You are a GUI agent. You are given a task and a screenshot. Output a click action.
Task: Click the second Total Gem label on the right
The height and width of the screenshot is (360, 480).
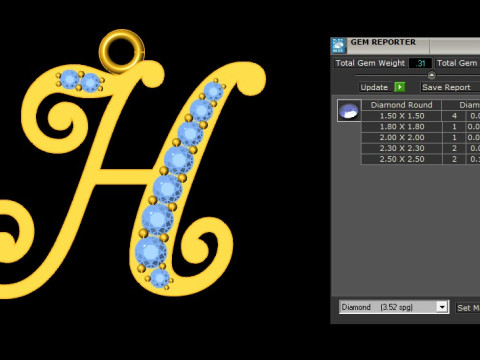pyautogui.click(x=457, y=63)
